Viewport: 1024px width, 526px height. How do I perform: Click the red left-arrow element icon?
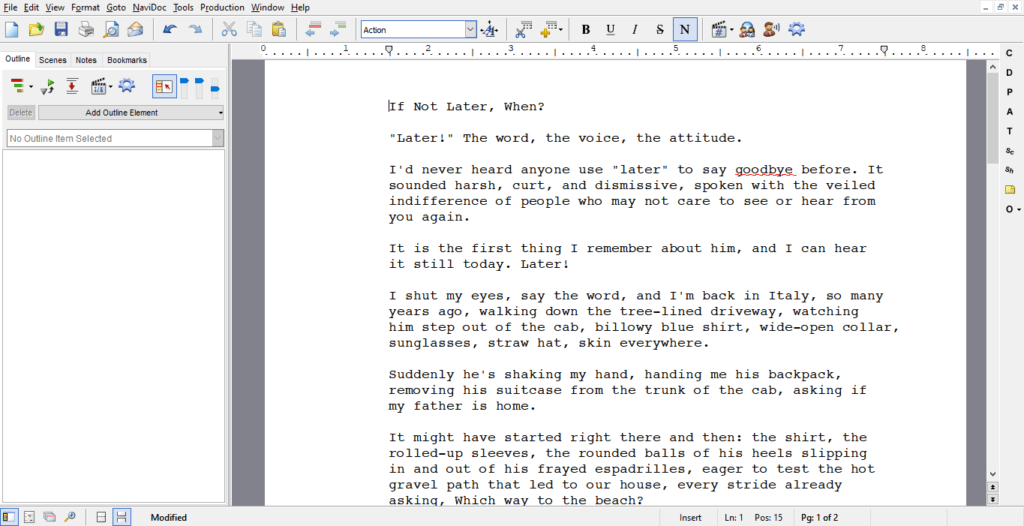(313, 29)
